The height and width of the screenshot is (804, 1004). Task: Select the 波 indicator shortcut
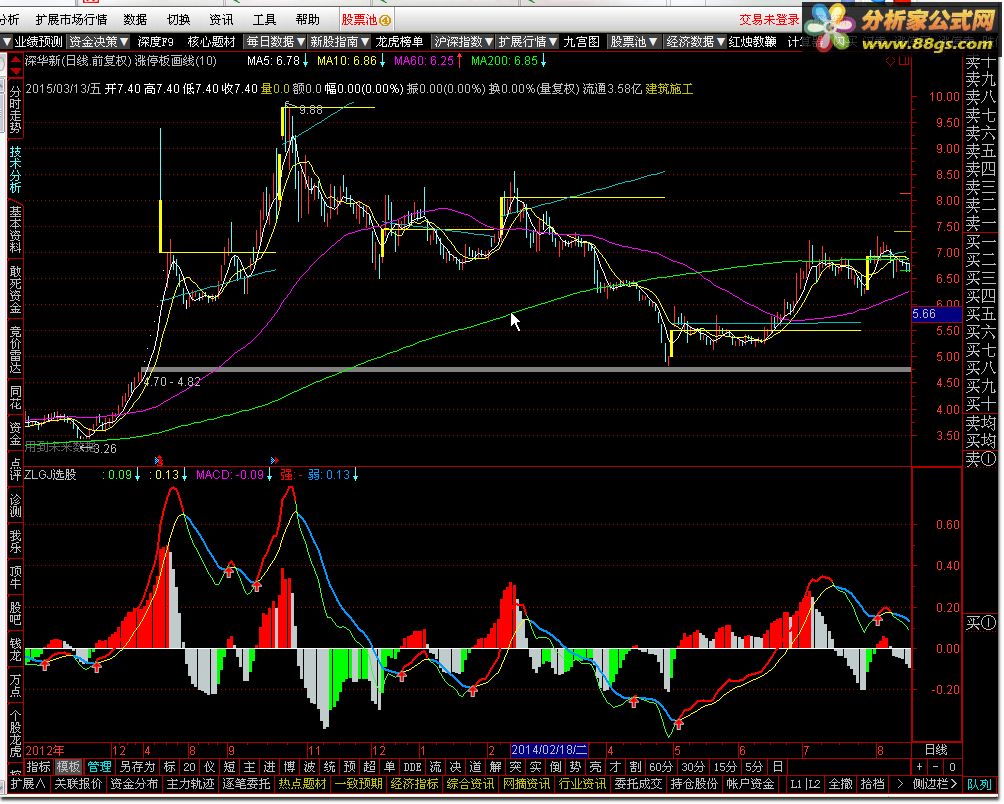309,767
